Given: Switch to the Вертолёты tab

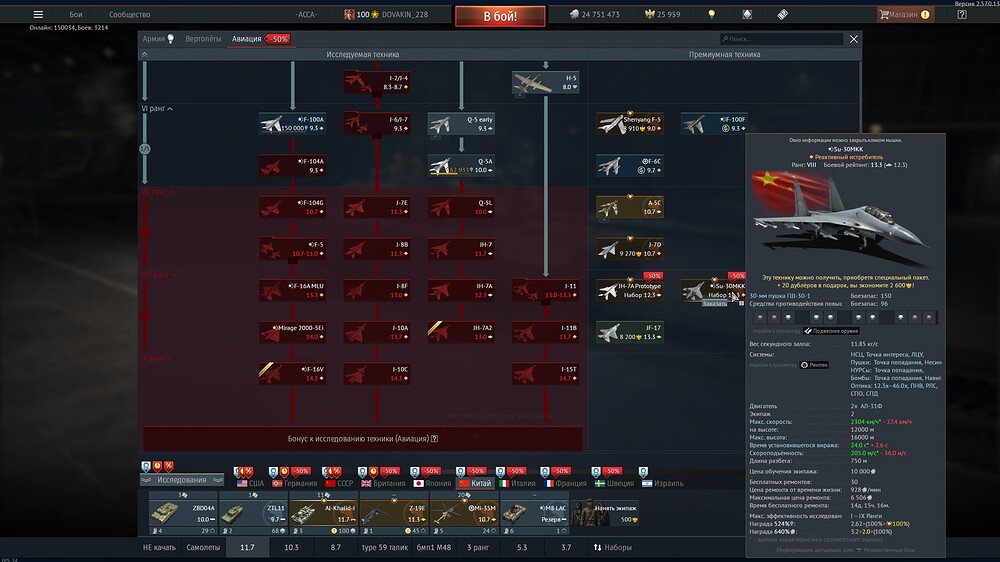Looking at the screenshot, I should pos(203,39).
